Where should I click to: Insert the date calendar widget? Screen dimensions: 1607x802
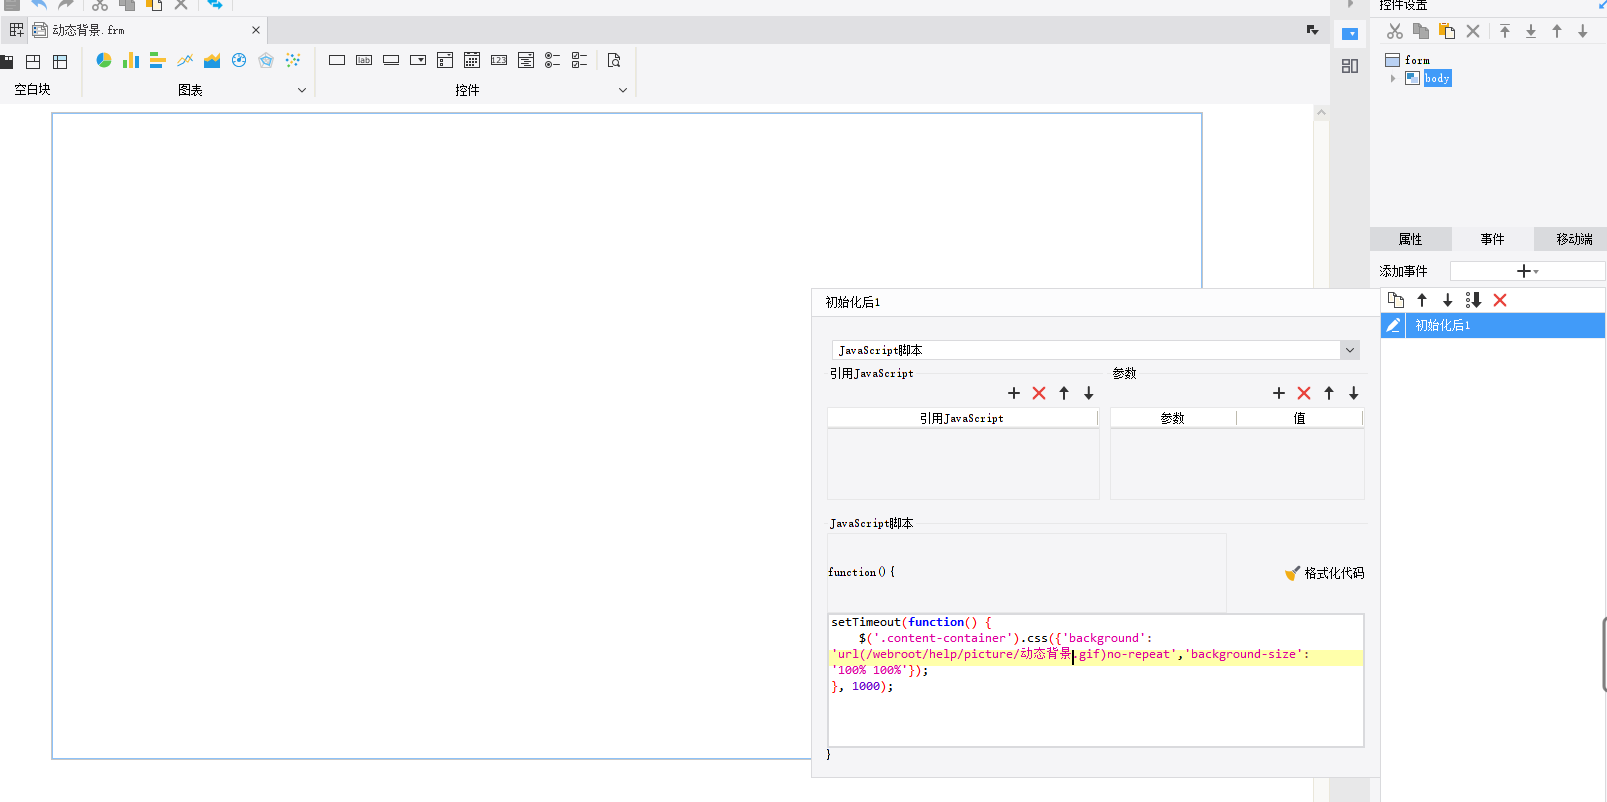coord(472,60)
